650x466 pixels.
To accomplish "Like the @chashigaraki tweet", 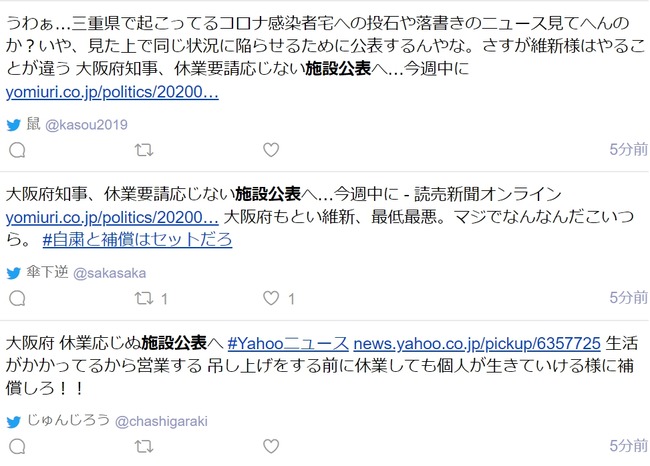I will point(271,447).
